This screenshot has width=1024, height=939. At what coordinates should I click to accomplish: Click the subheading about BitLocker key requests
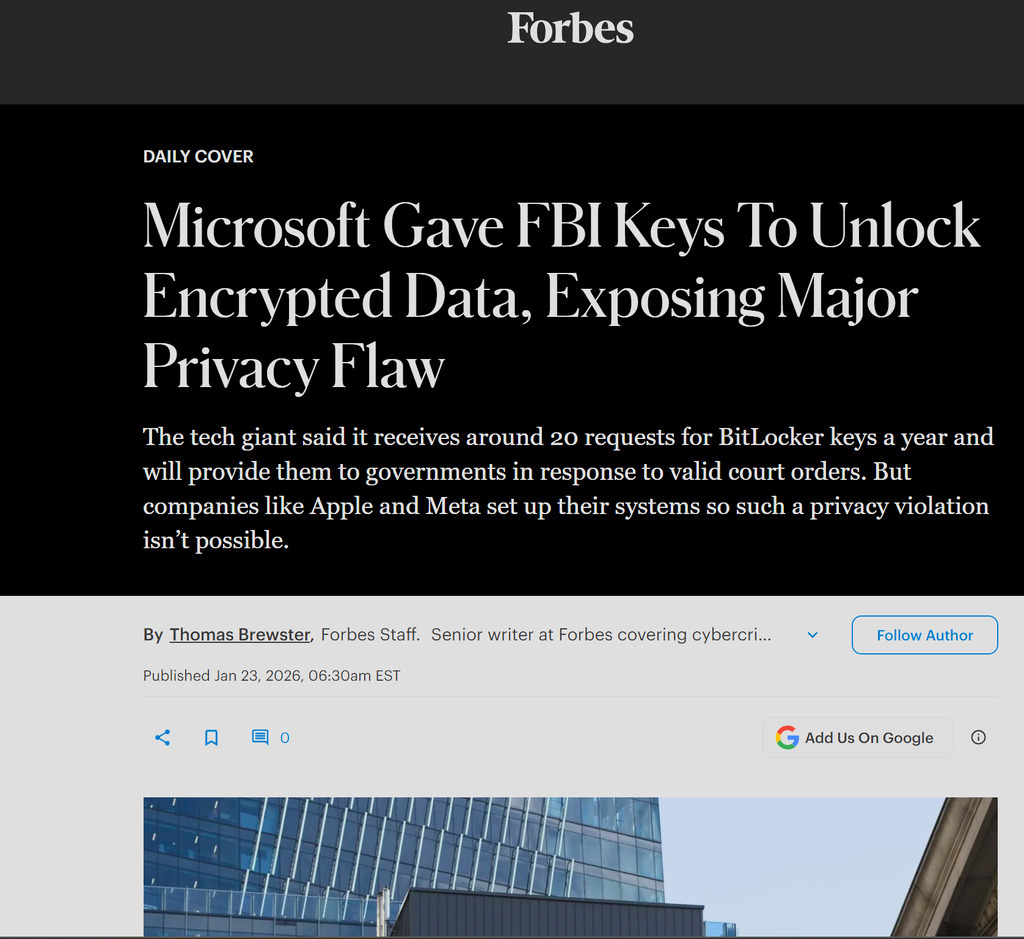[567, 490]
